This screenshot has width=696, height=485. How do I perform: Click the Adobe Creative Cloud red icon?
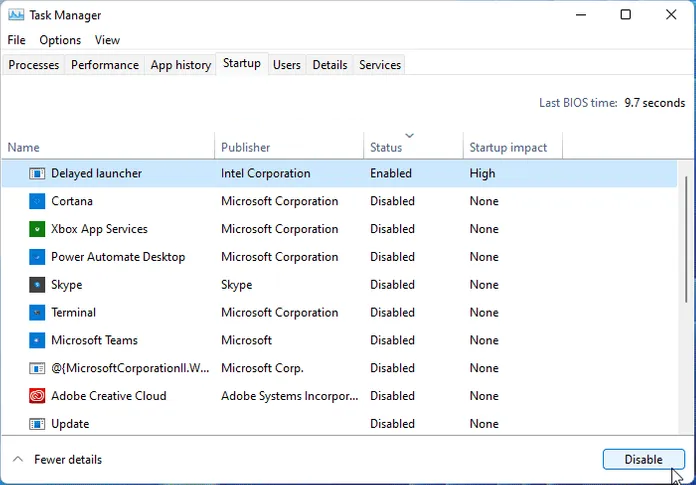tap(37, 396)
